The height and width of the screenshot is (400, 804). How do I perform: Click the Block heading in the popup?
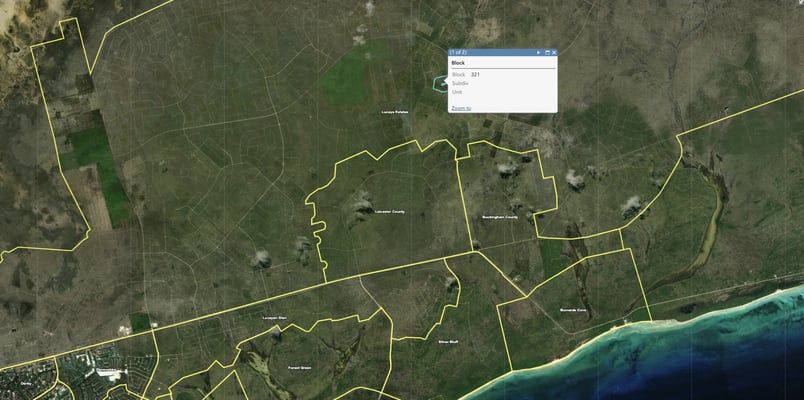click(x=458, y=63)
